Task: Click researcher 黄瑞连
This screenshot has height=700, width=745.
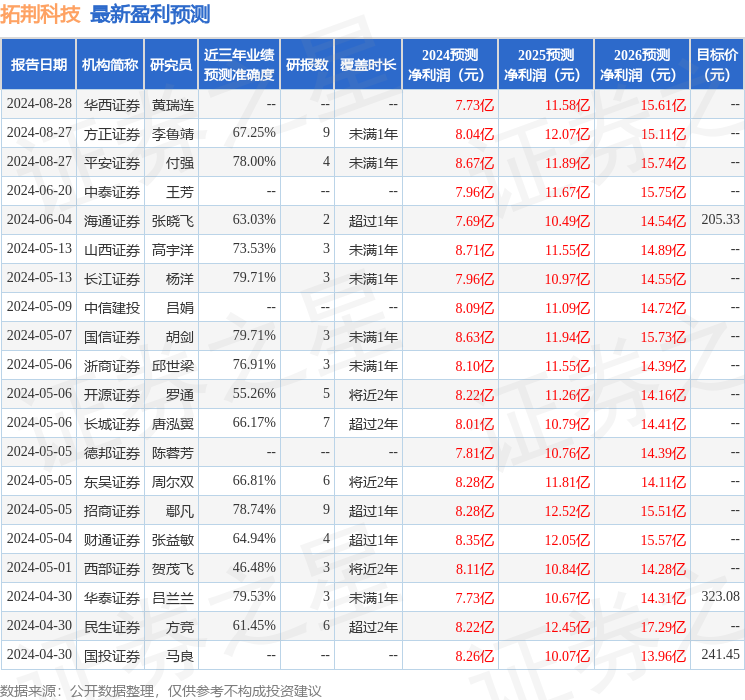Action: coord(173,105)
